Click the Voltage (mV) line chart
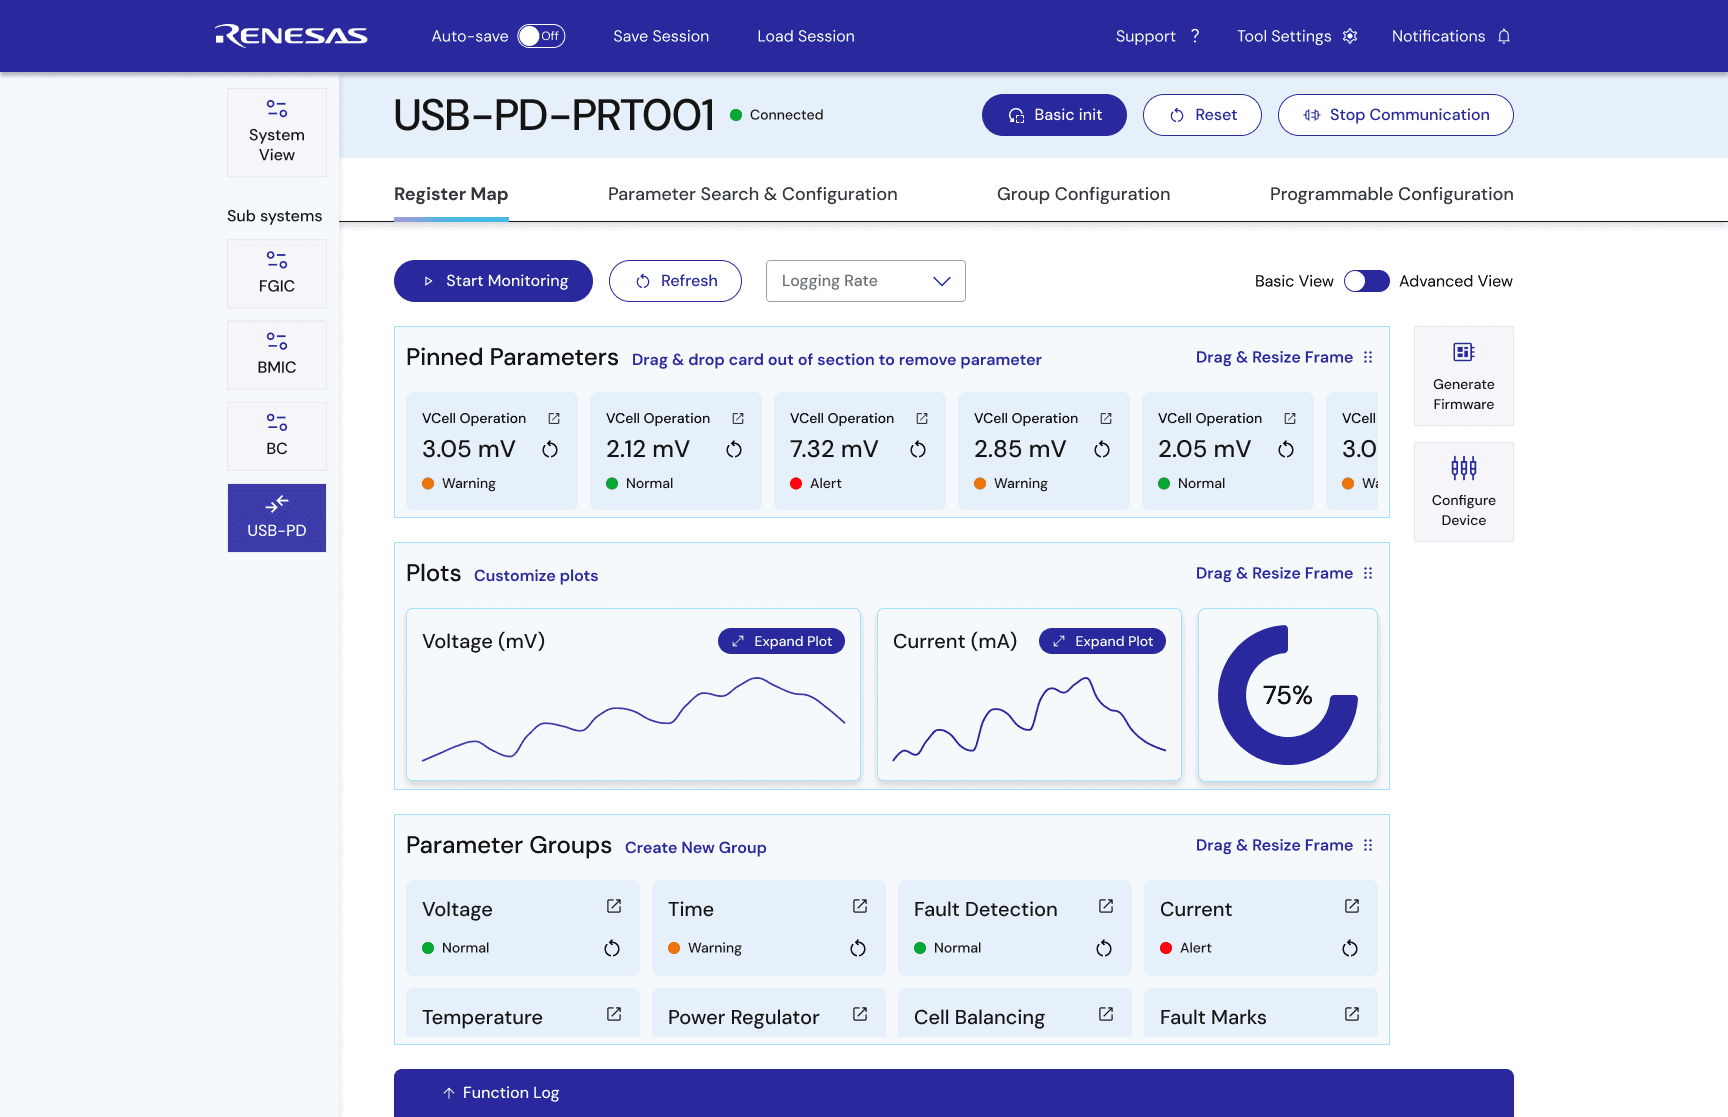Viewport: 1728px width, 1117px height. pyautogui.click(x=633, y=718)
